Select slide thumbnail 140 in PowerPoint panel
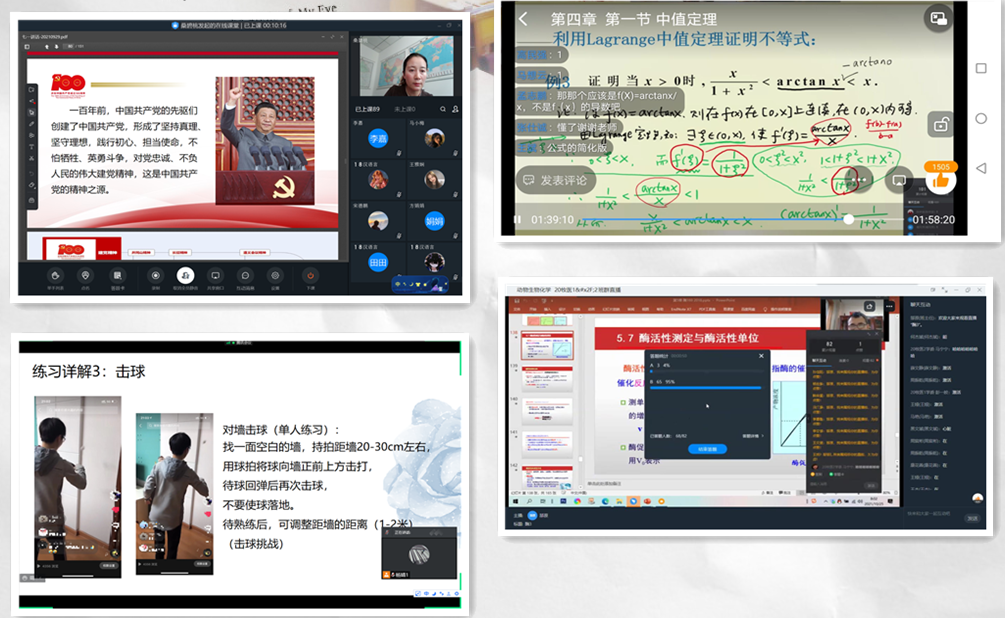The height and width of the screenshot is (618, 1005). (x=547, y=412)
